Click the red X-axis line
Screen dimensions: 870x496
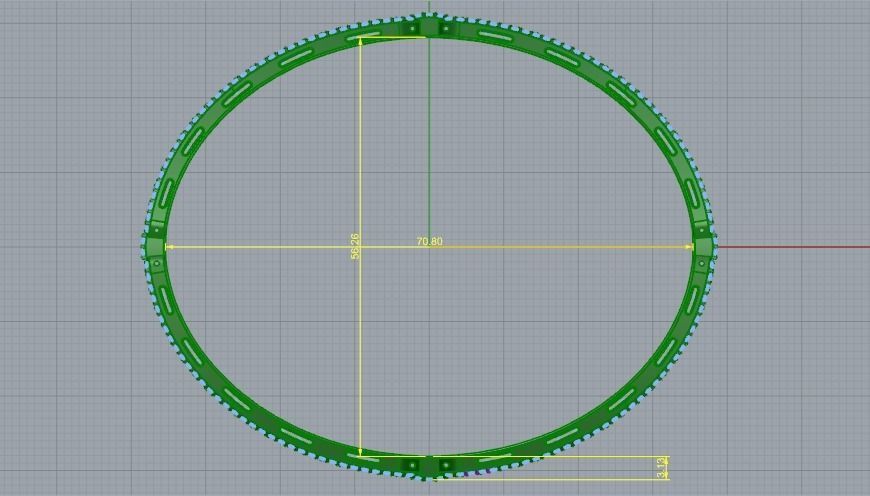tap(793, 247)
